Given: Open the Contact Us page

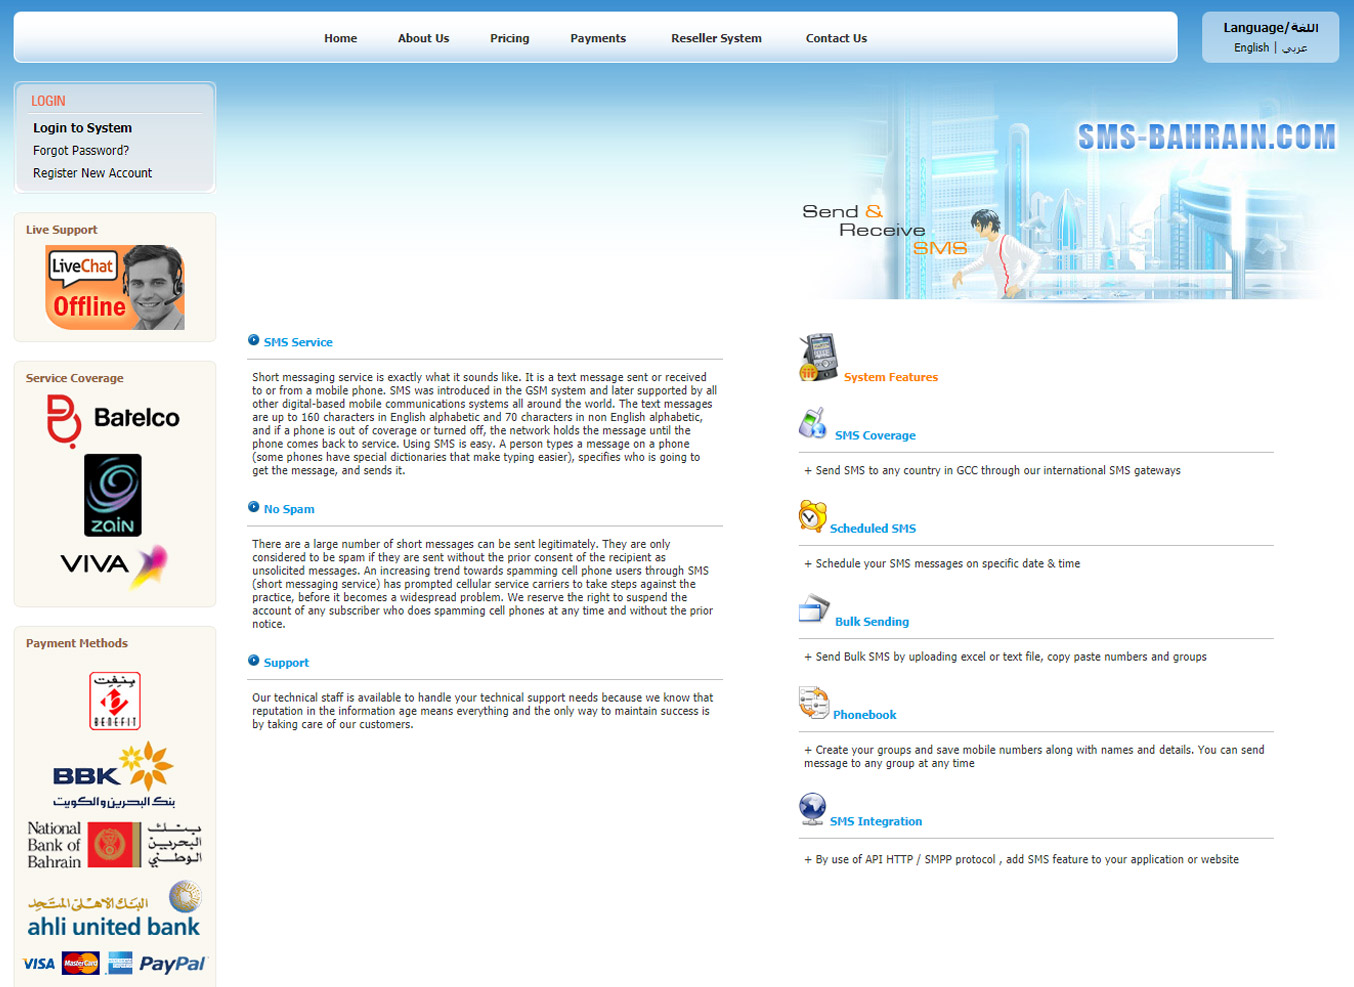Looking at the screenshot, I should coord(836,38).
